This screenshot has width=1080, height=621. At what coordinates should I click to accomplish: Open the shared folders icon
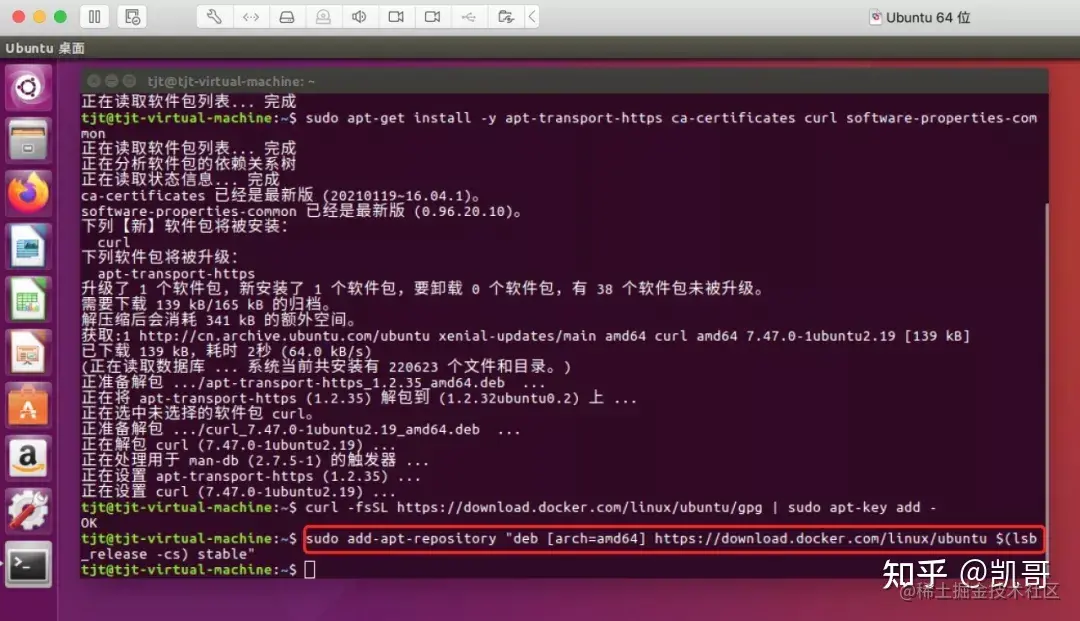coord(506,17)
